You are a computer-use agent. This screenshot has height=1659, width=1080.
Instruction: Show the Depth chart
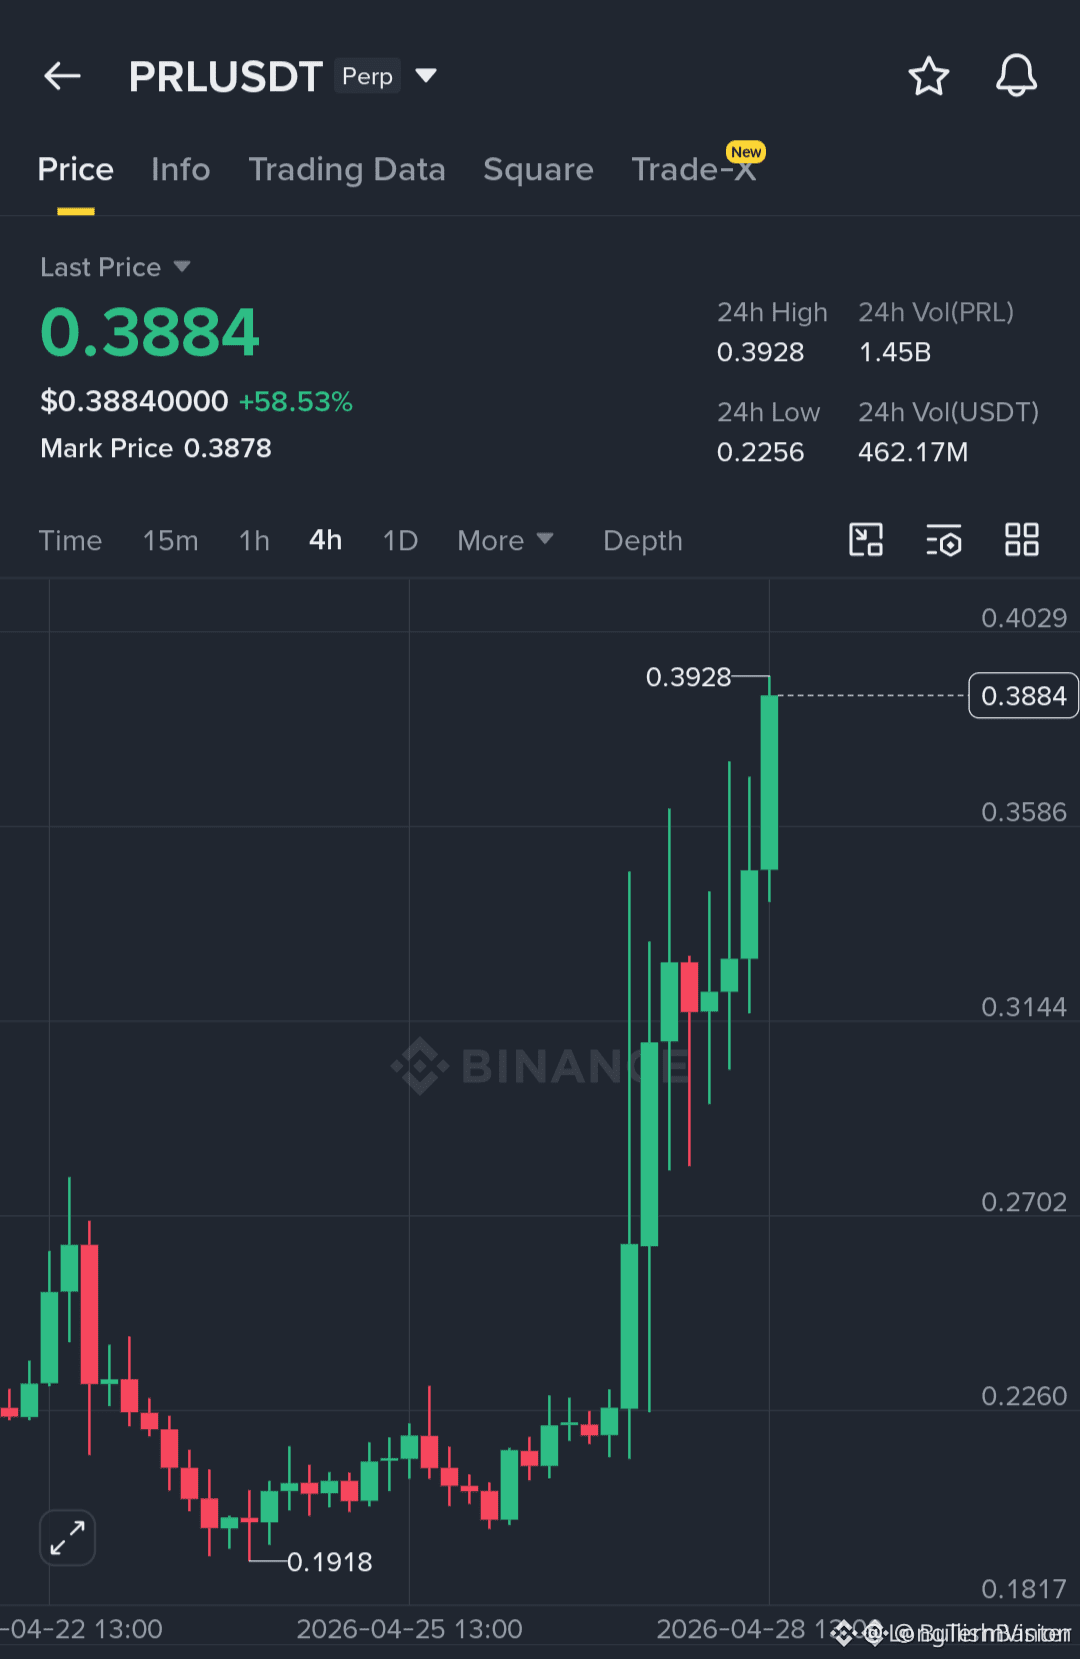(x=642, y=541)
